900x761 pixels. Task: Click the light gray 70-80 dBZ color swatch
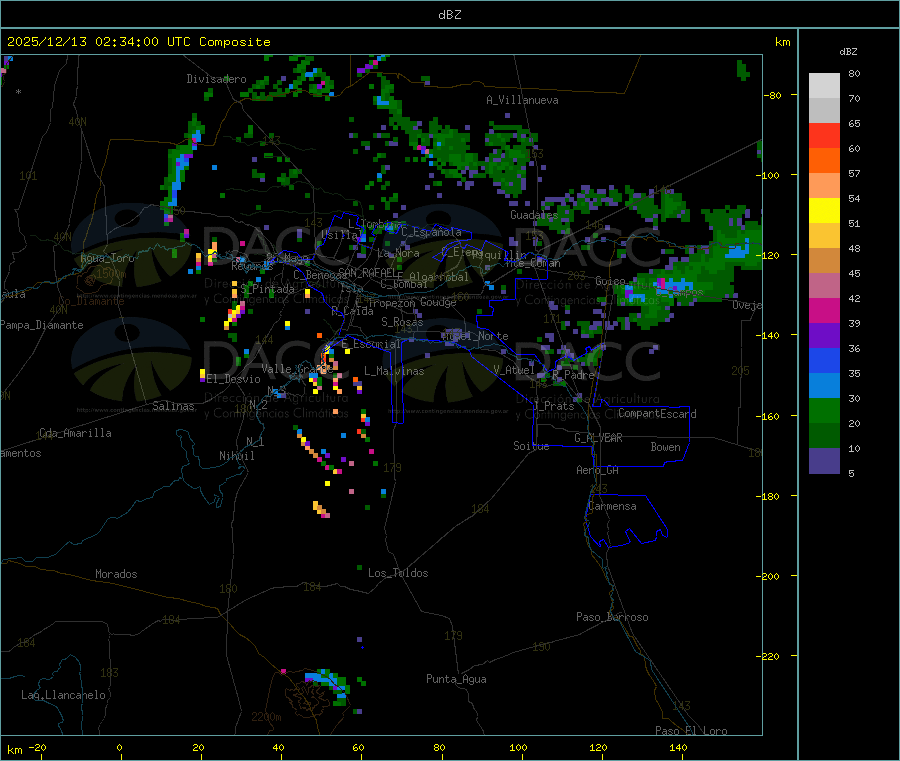pyautogui.click(x=824, y=86)
